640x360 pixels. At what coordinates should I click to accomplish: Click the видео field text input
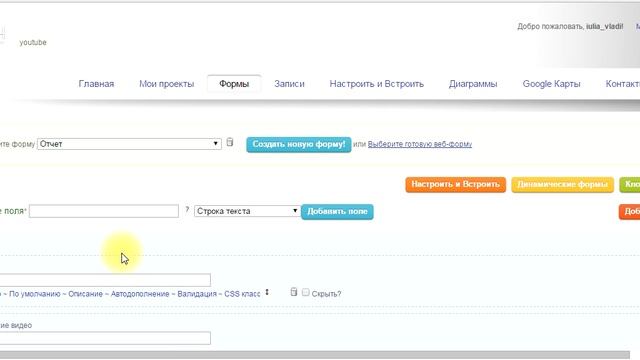click(105, 338)
